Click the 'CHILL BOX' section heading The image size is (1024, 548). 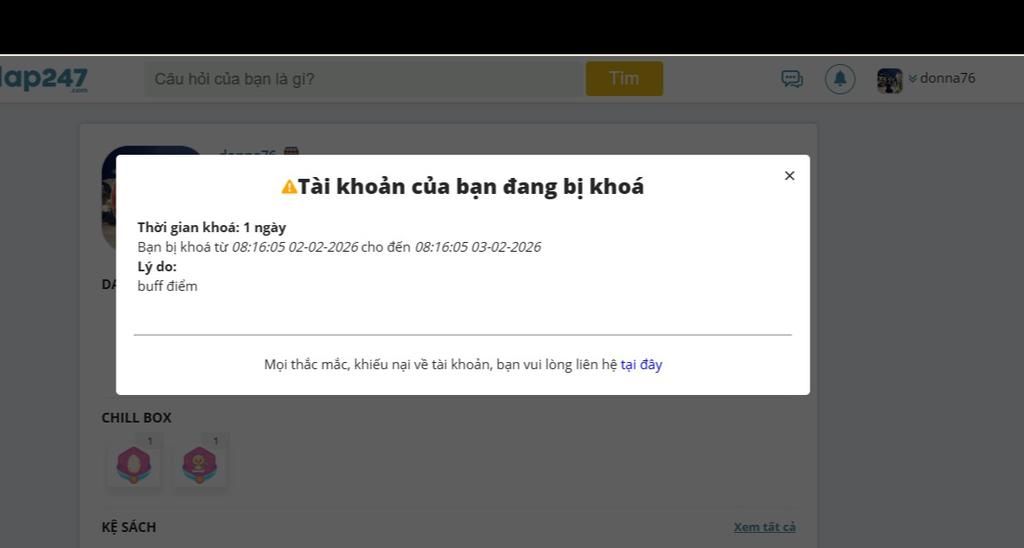(136, 417)
